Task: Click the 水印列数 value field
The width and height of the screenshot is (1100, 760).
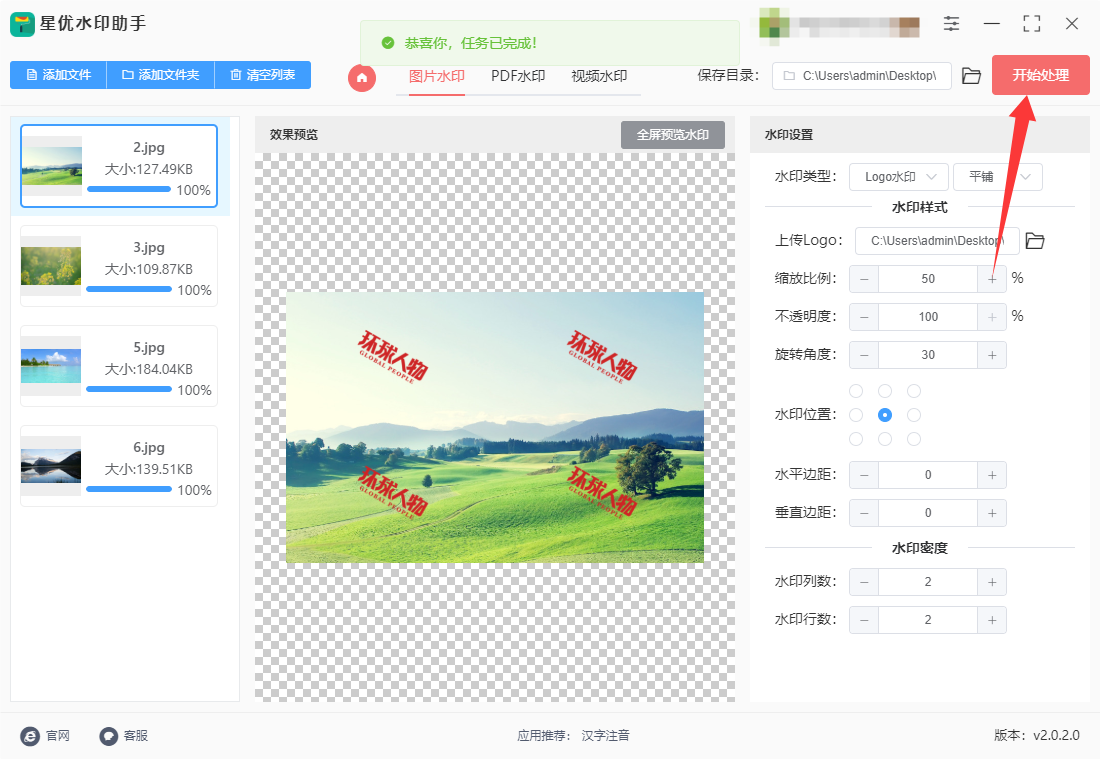Action: (x=927, y=582)
